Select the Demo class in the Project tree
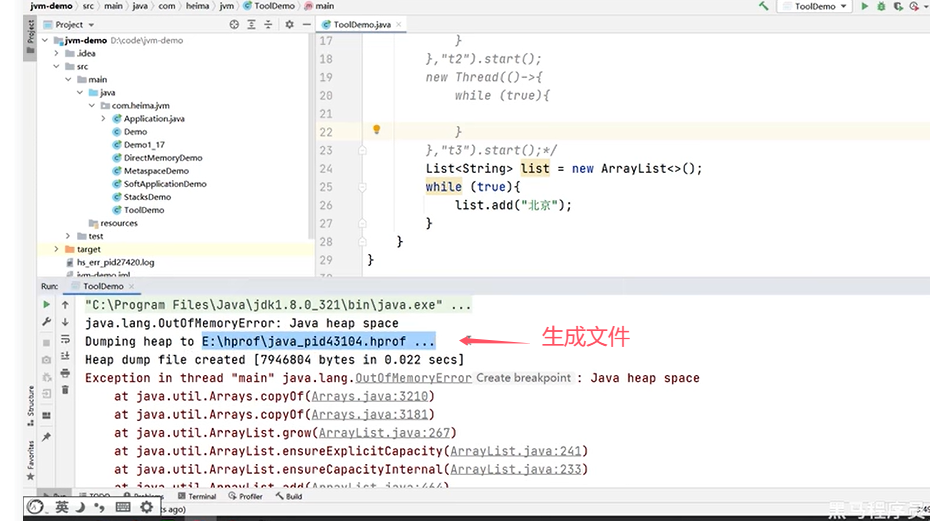 click(135, 132)
